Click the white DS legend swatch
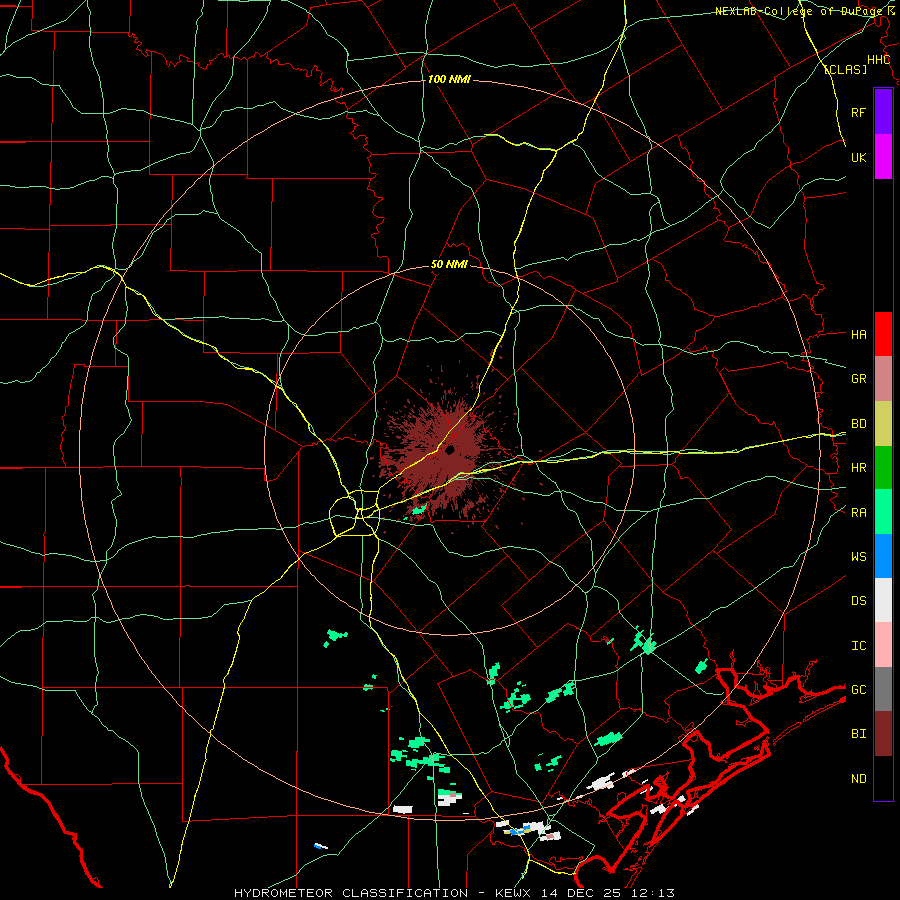 [x=883, y=600]
